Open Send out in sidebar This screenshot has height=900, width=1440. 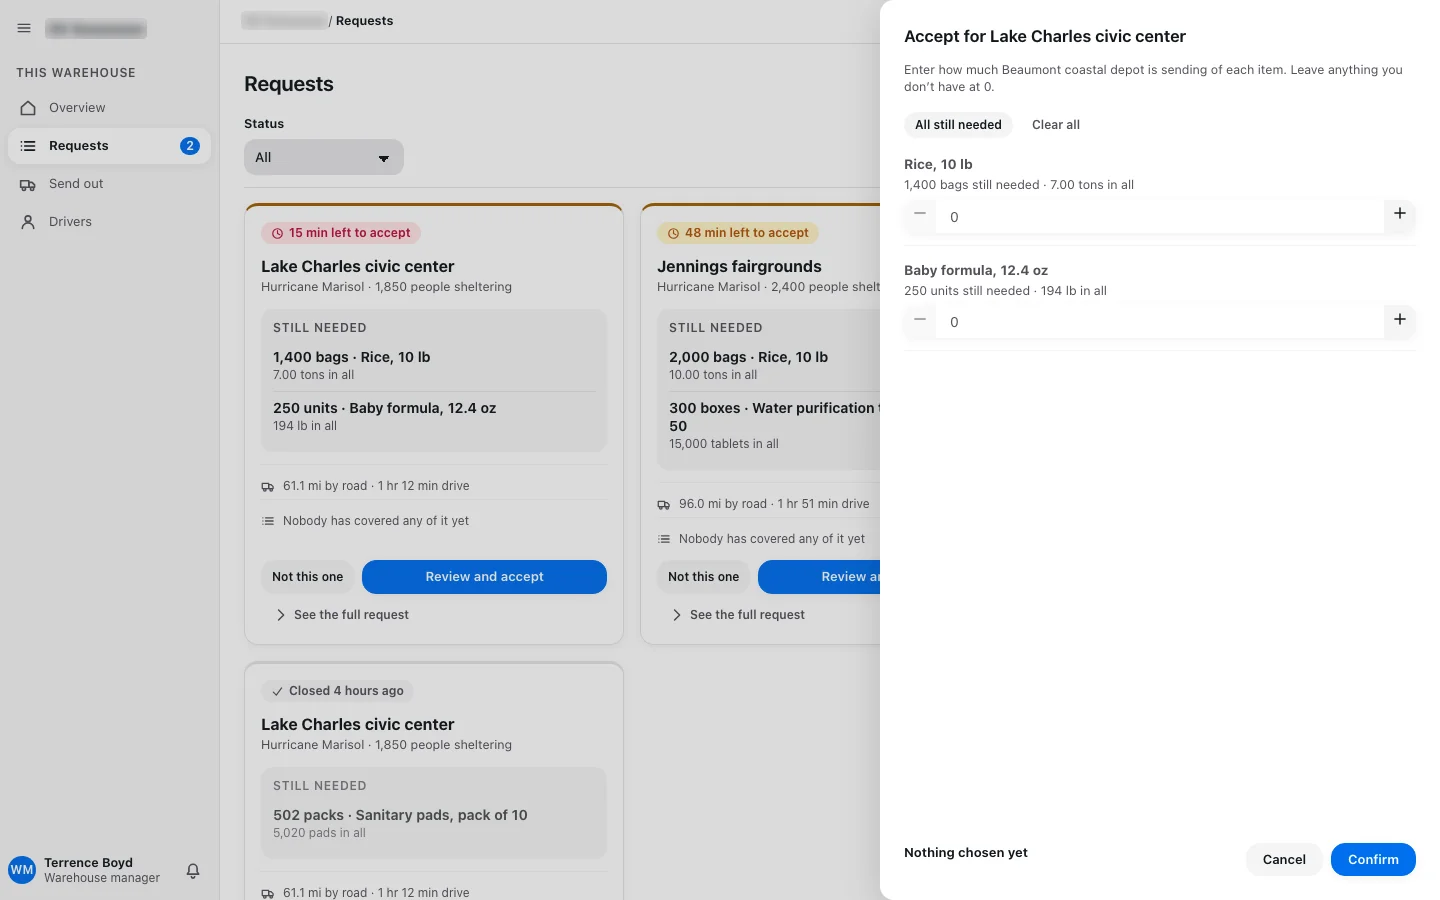110,184
